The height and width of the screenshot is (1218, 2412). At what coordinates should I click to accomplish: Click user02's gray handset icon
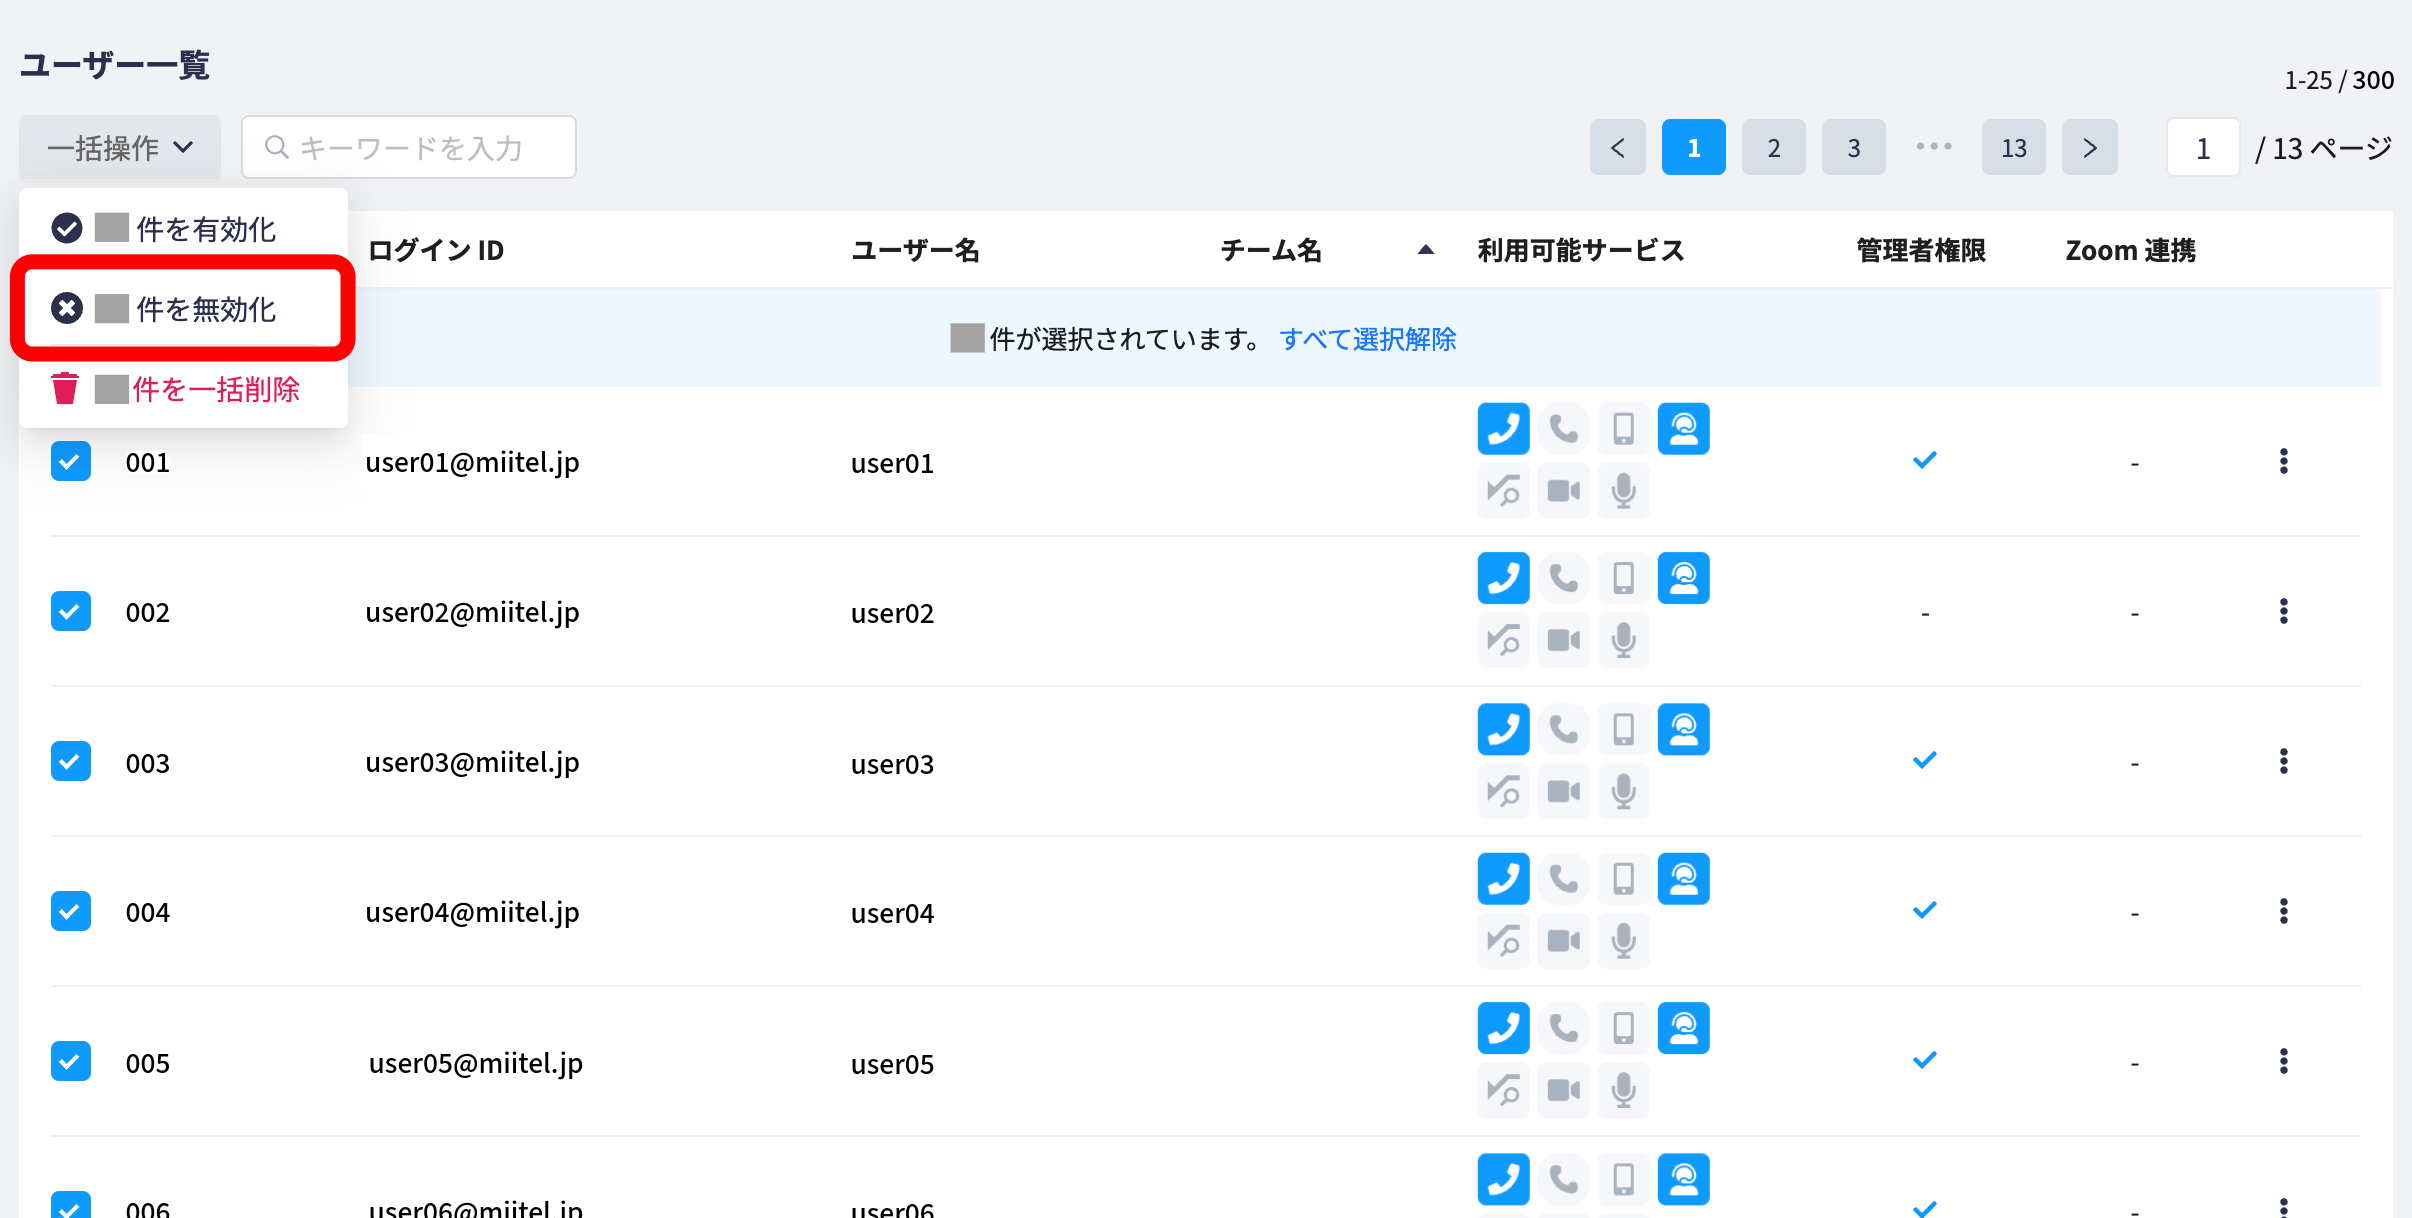click(x=1563, y=578)
